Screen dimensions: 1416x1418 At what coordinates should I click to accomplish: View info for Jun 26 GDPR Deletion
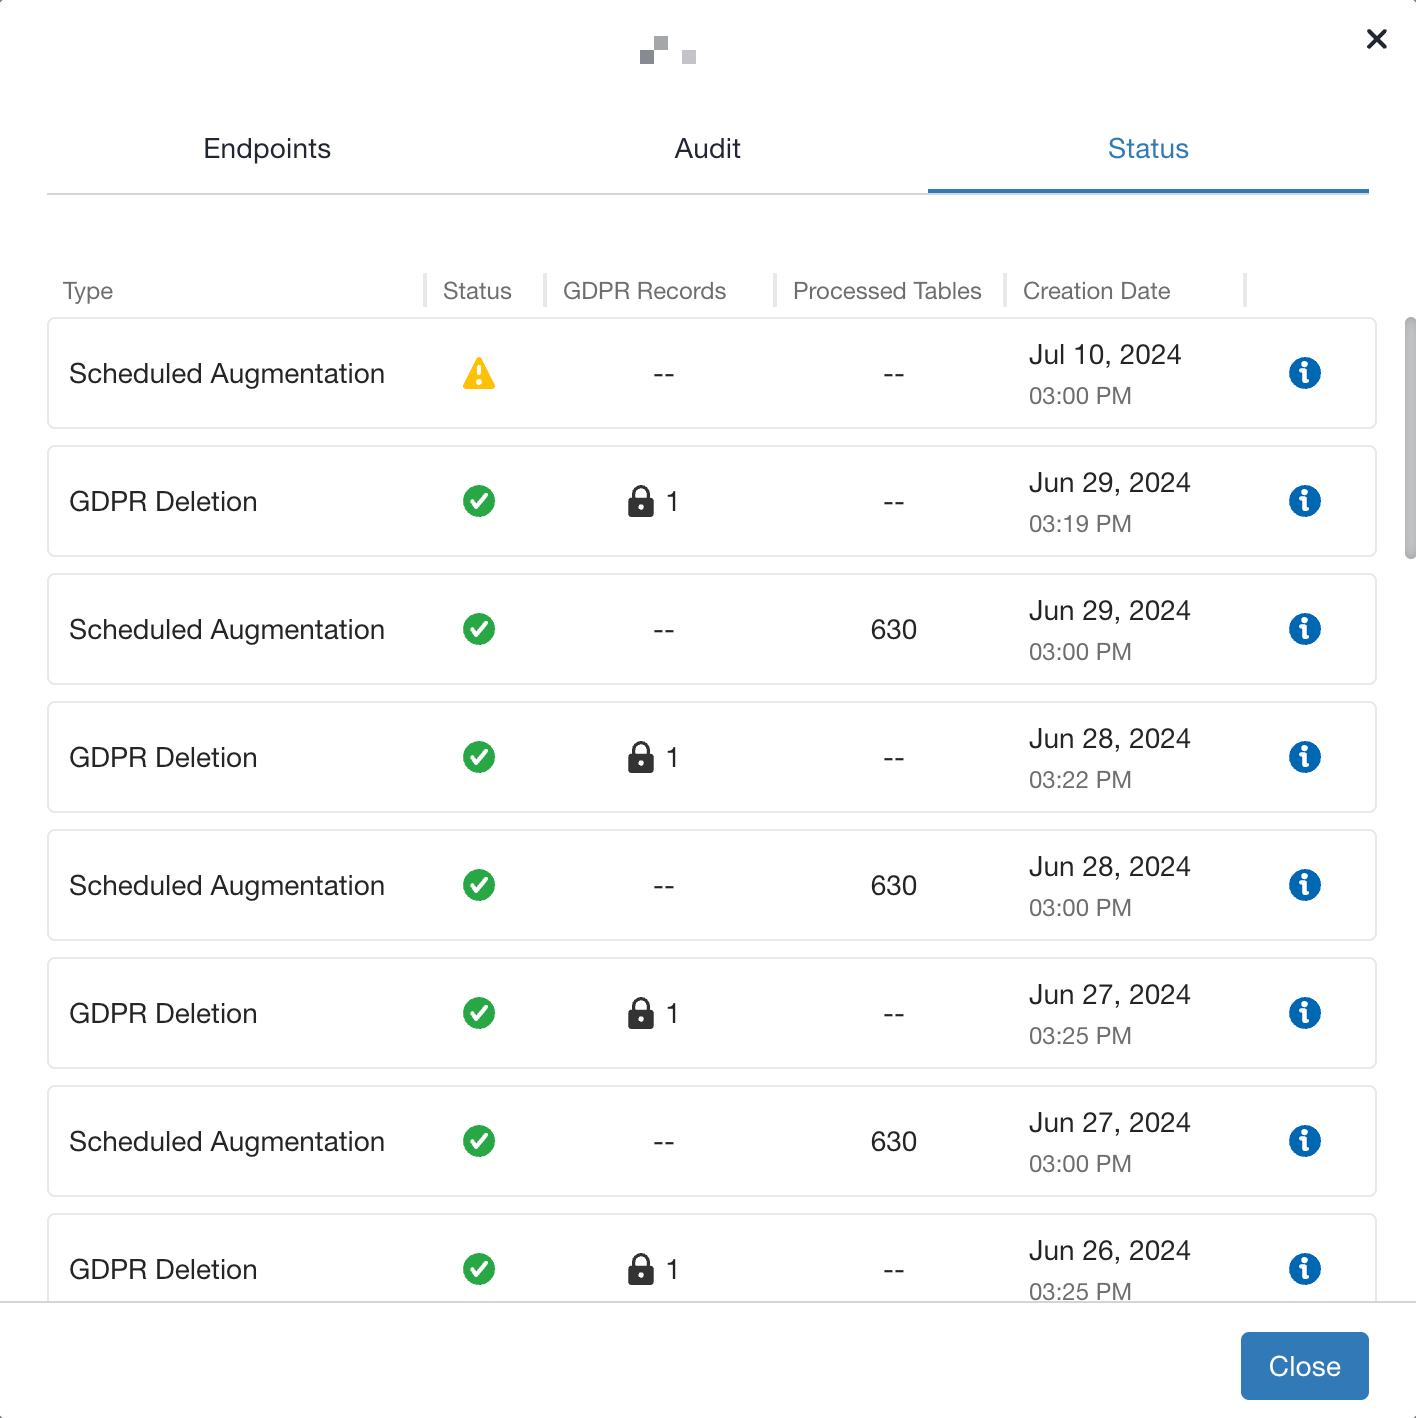1304,1269
